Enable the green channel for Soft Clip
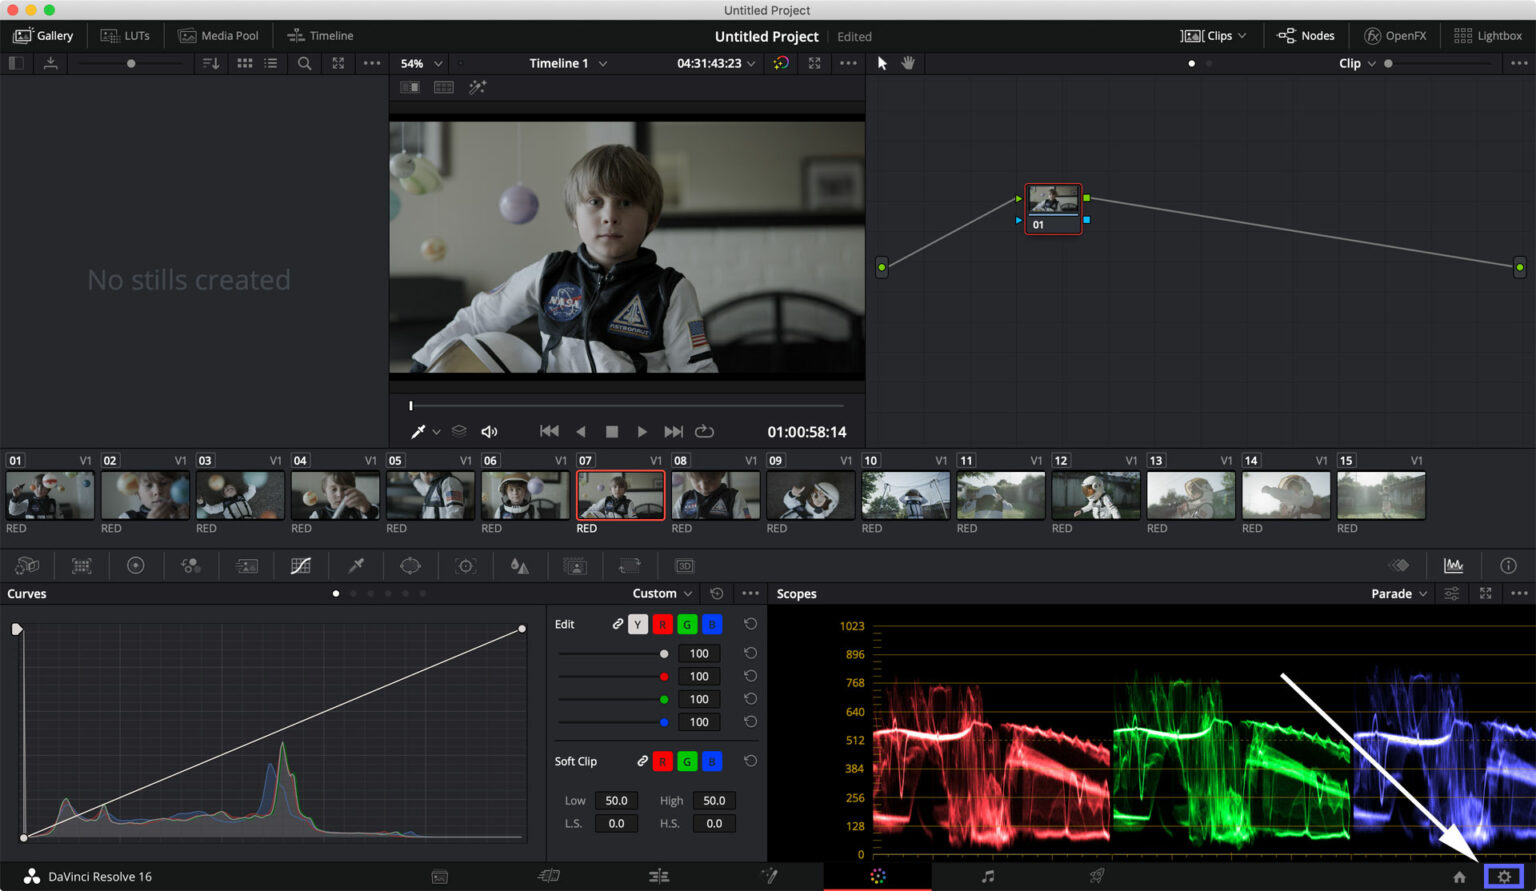The width and height of the screenshot is (1536, 891). click(x=687, y=761)
